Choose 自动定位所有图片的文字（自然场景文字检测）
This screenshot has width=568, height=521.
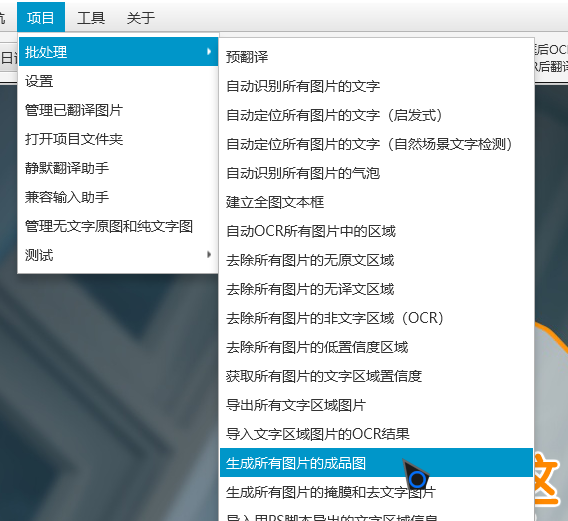376,144
